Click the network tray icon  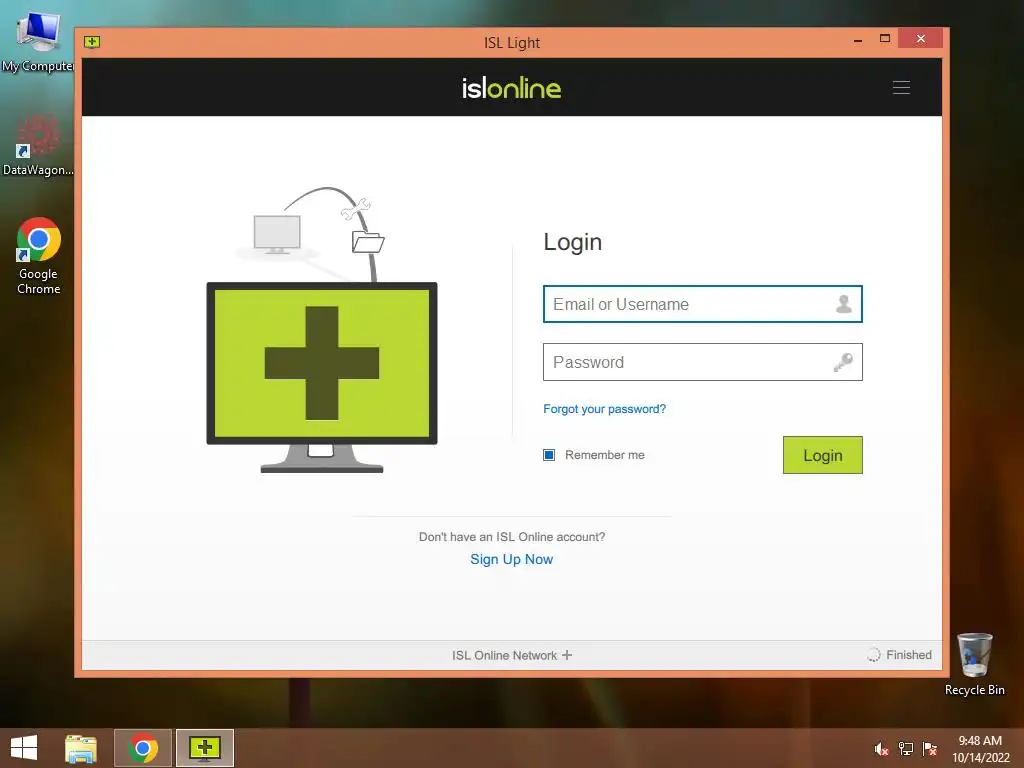tap(906, 748)
